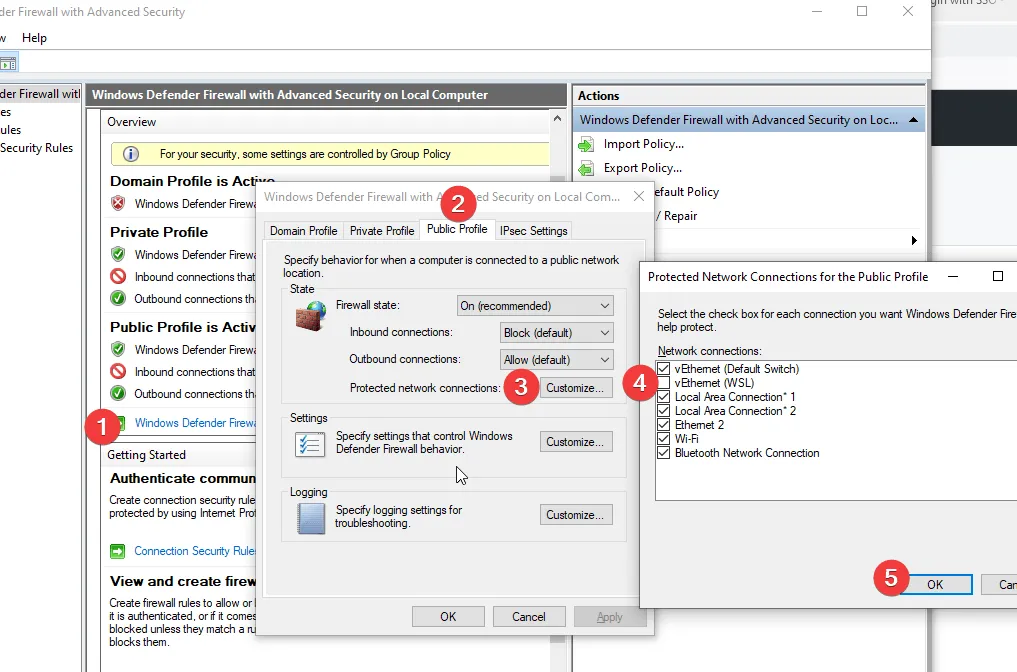The height and width of the screenshot is (672, 1017).
Task: Collapse the Actions section header arrow
Action: [x=913, y=120]
